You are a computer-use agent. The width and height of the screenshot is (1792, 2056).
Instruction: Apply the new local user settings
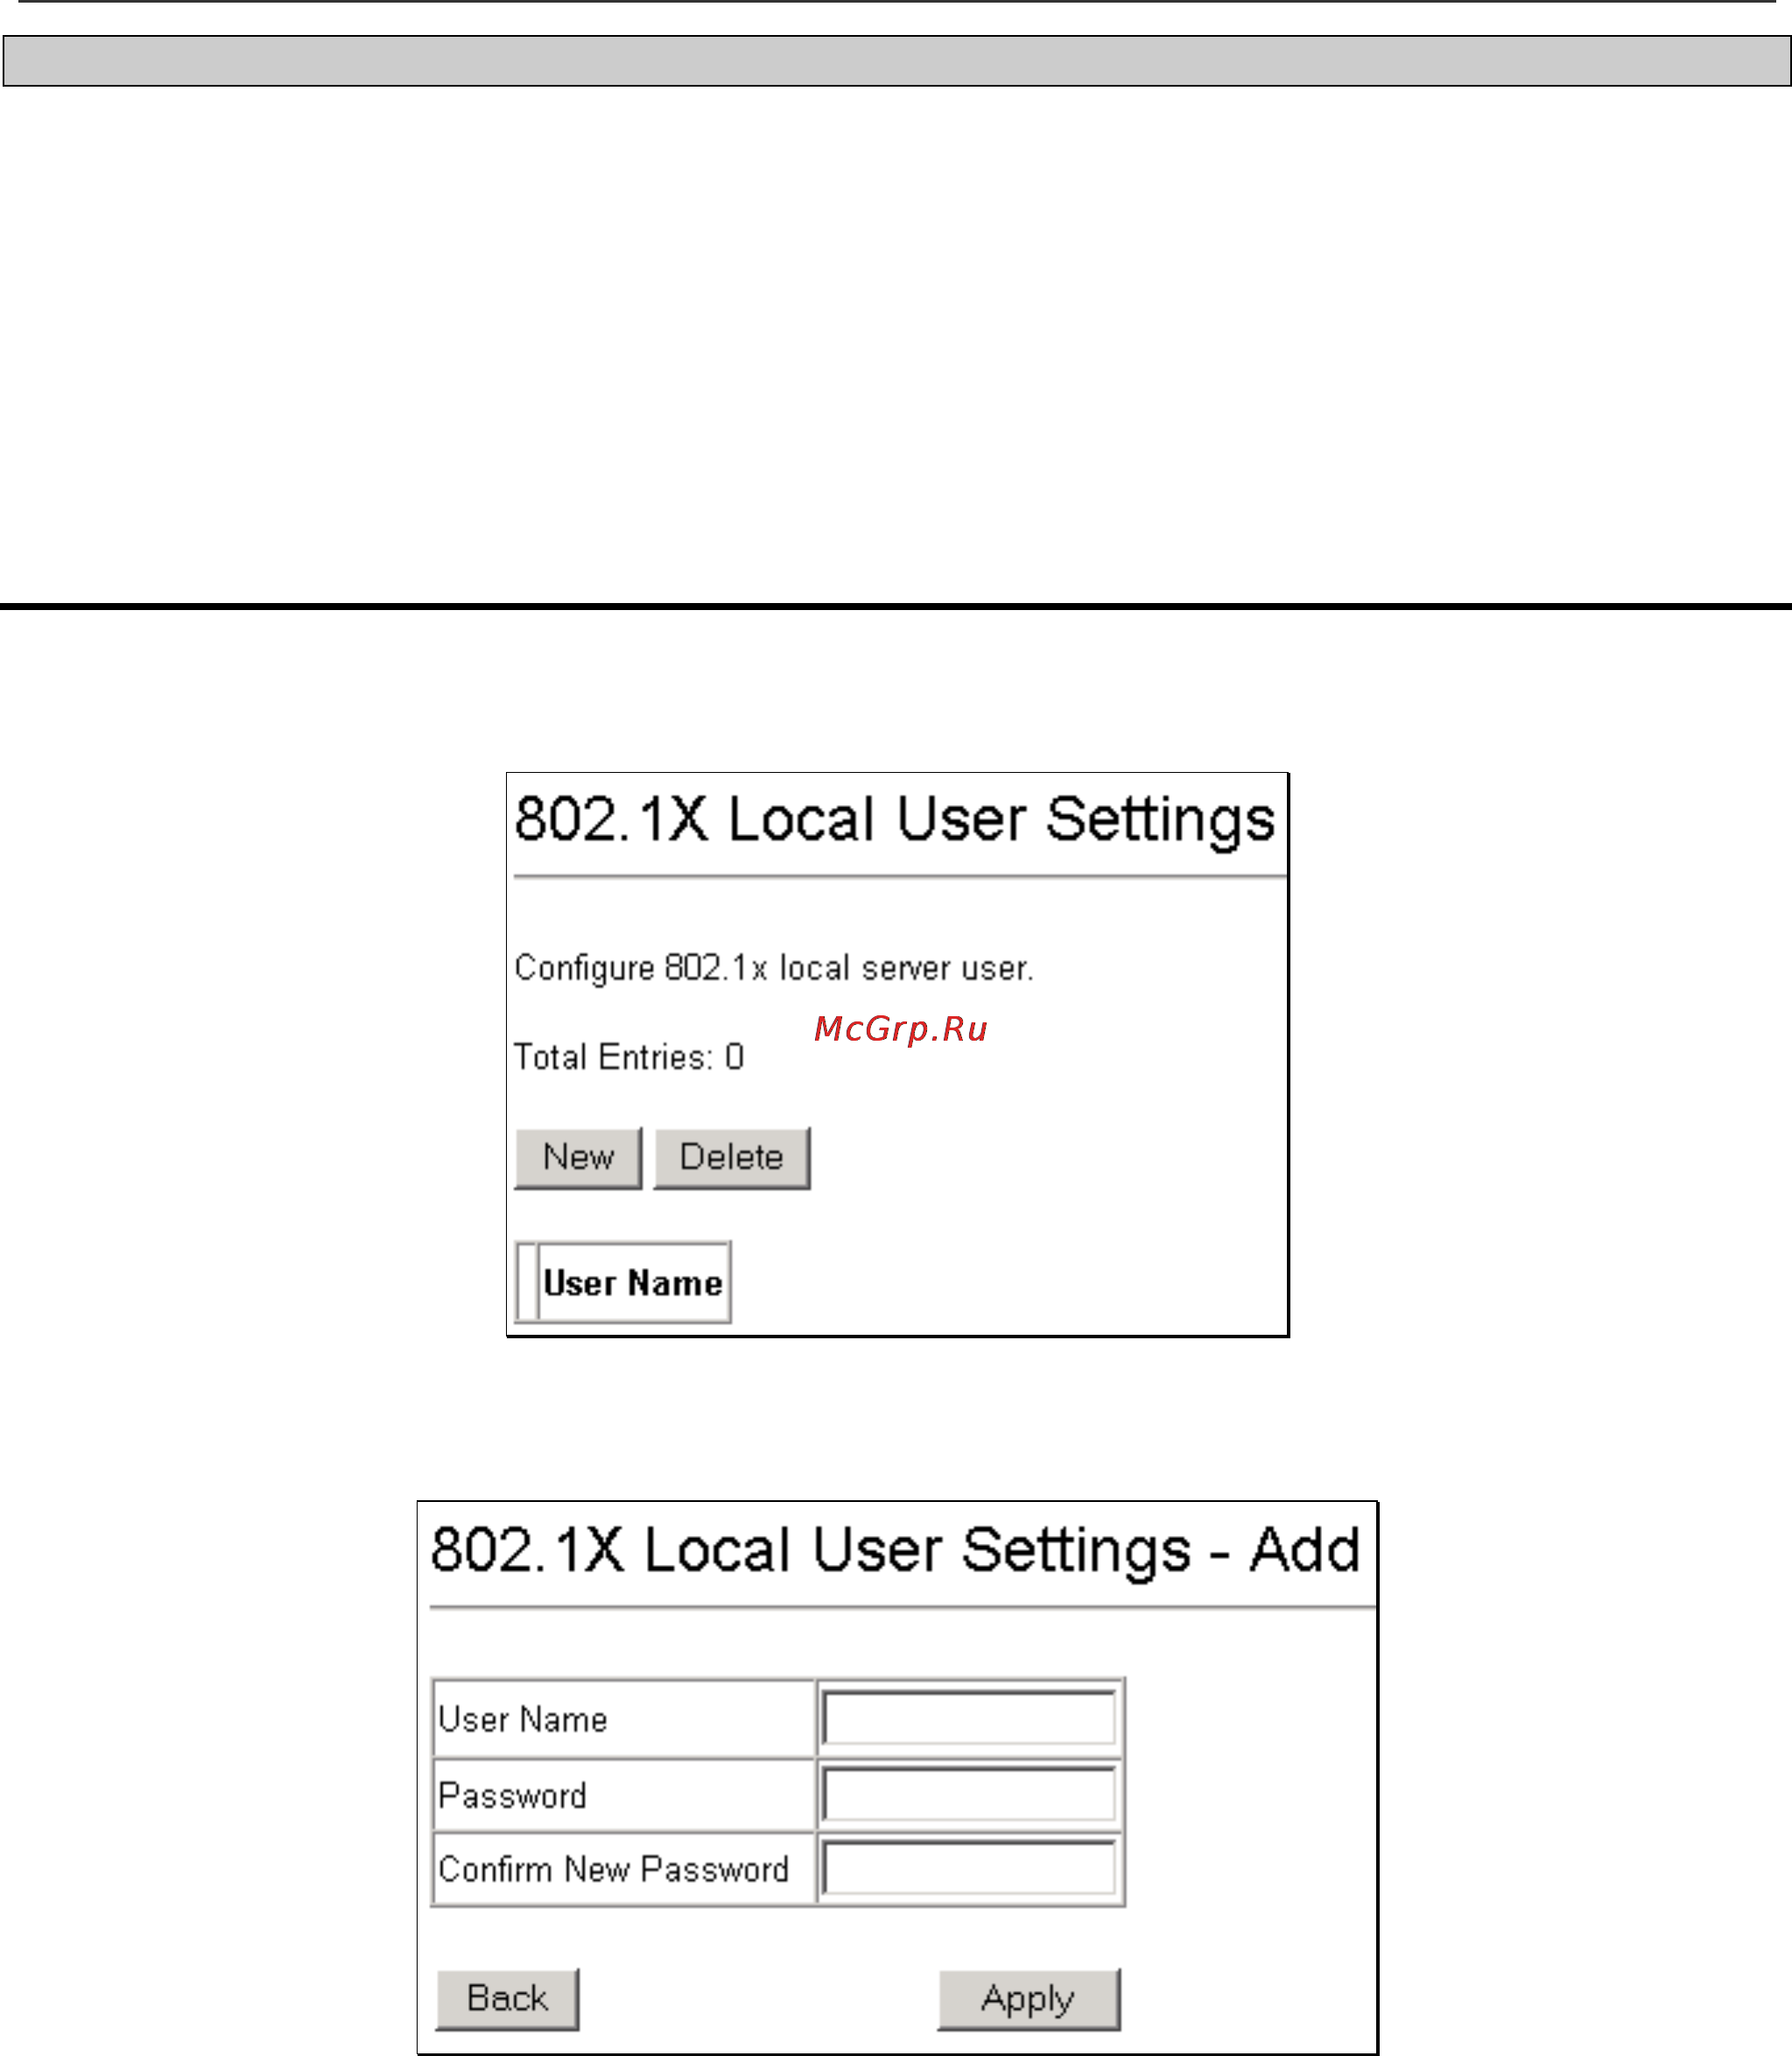1029,1999
